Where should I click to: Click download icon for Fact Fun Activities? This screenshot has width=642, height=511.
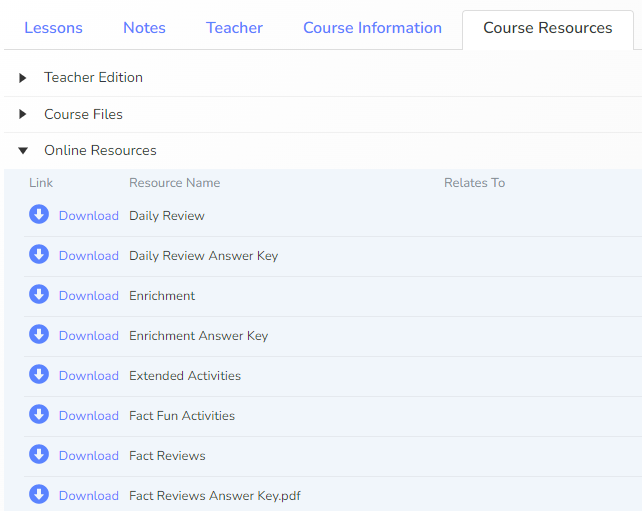point(39,414)
